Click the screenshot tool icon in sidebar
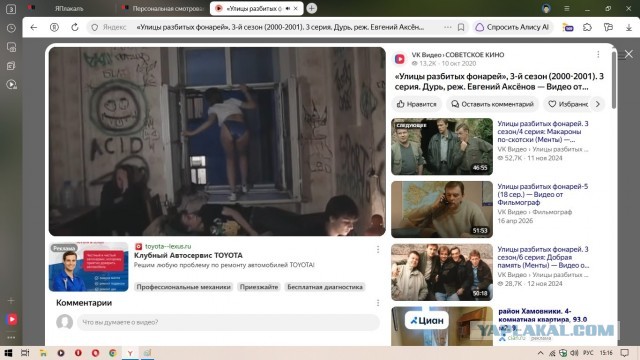The height and width of the screenshot is (360, 640). click(11, 47)
